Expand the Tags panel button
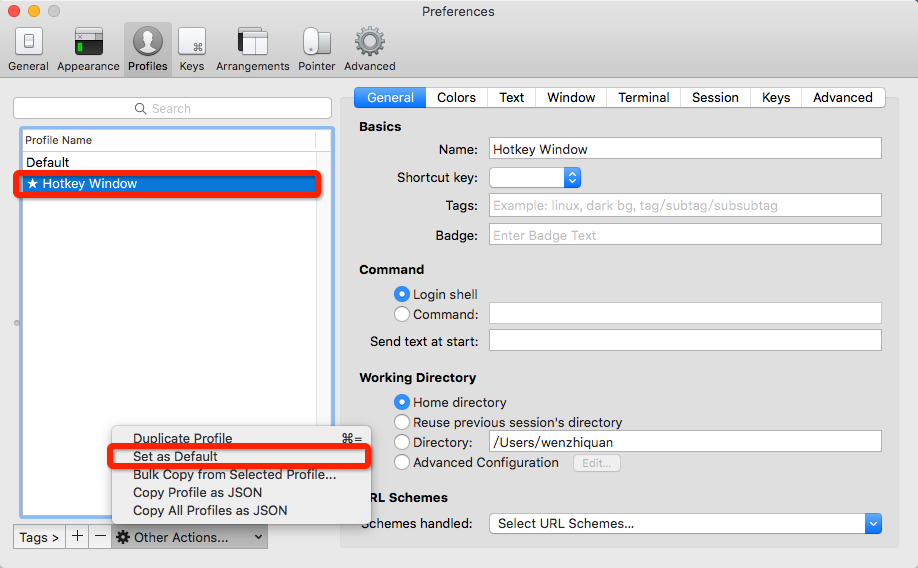 [x=39, y=537]
